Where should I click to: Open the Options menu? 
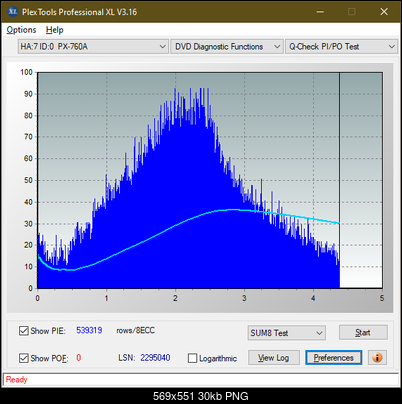click(21, 30)
